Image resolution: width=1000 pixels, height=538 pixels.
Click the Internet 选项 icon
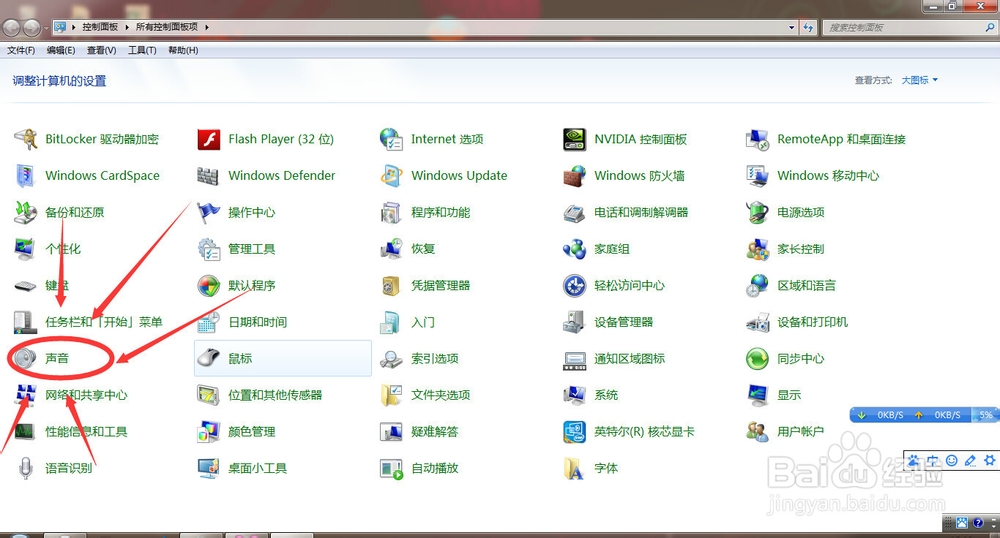point(391,139)
